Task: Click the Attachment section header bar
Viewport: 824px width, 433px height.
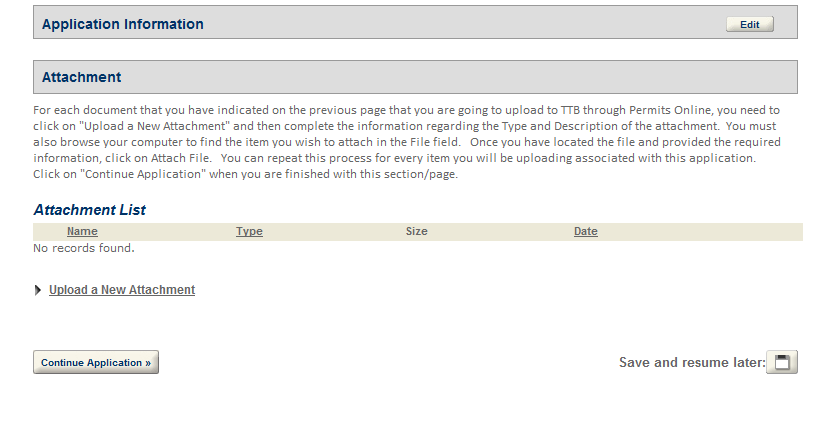Action: point(415,77)
